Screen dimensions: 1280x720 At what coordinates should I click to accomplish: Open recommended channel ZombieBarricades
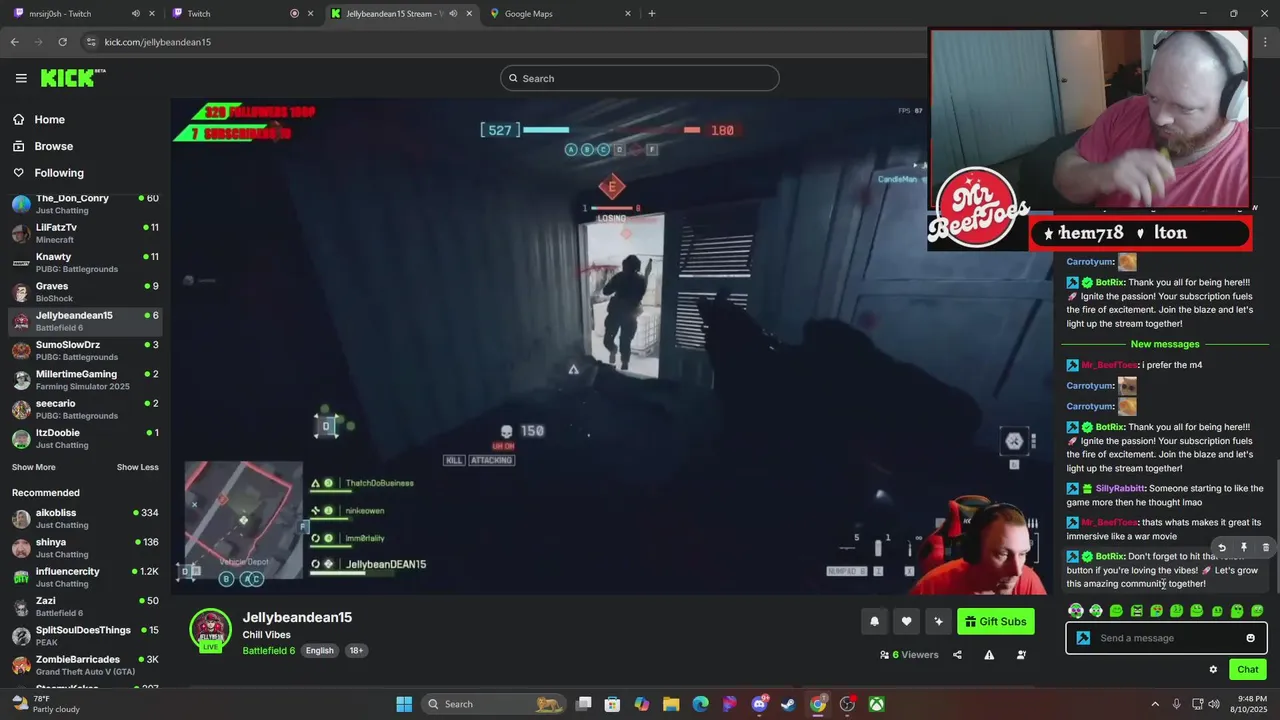point(85,665)
